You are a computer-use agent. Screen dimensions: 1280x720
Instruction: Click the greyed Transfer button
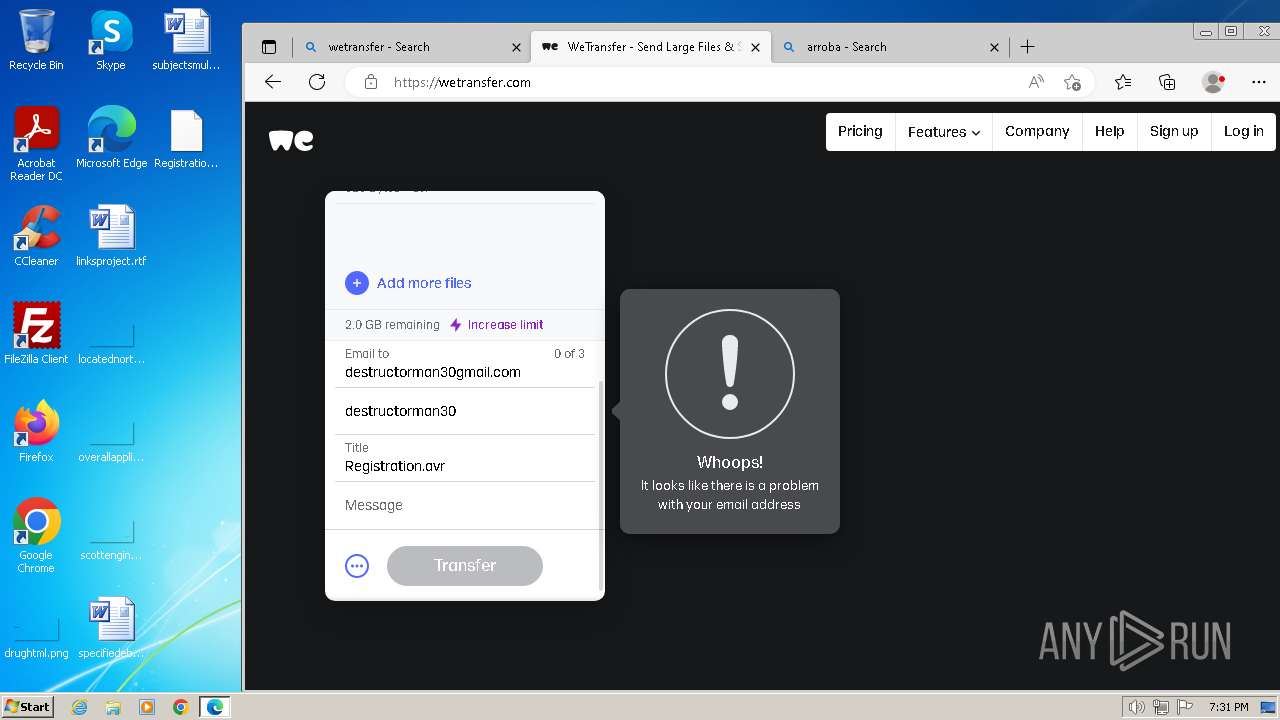[x=465, y=566]
